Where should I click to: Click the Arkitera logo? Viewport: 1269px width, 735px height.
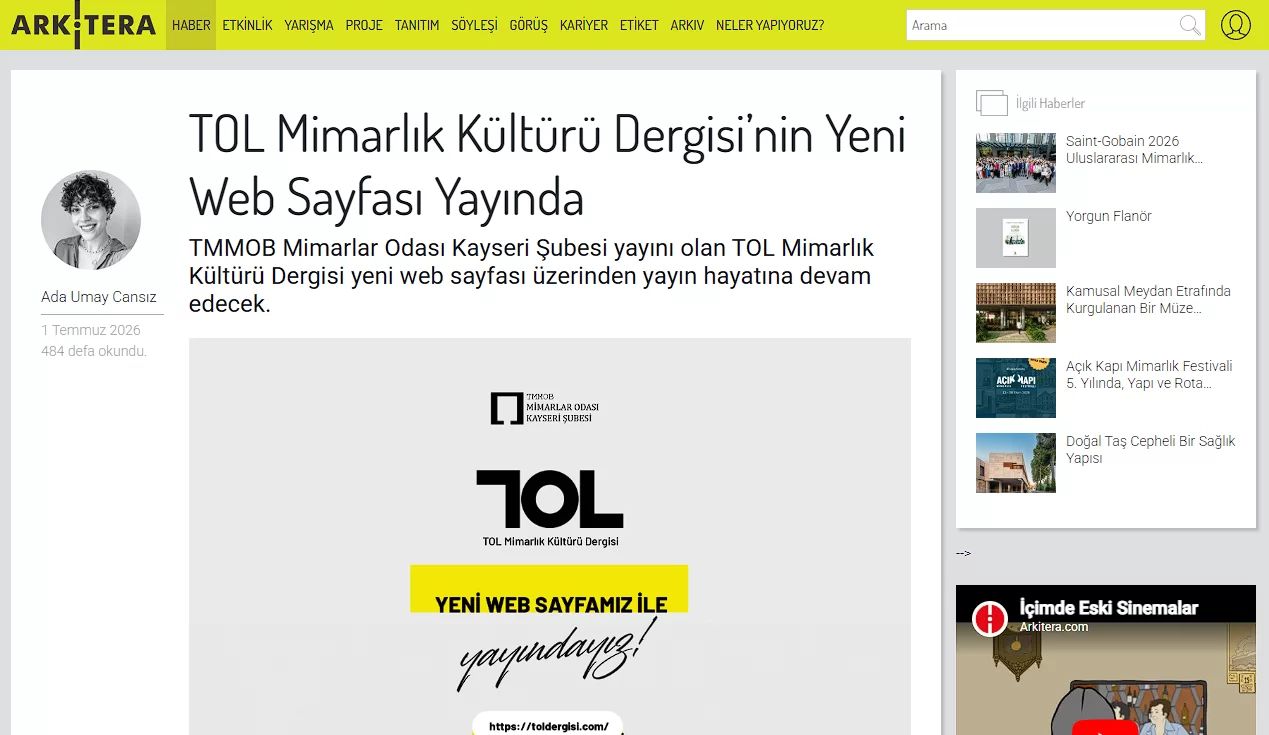pyautogui.click(x=83, y=25)
